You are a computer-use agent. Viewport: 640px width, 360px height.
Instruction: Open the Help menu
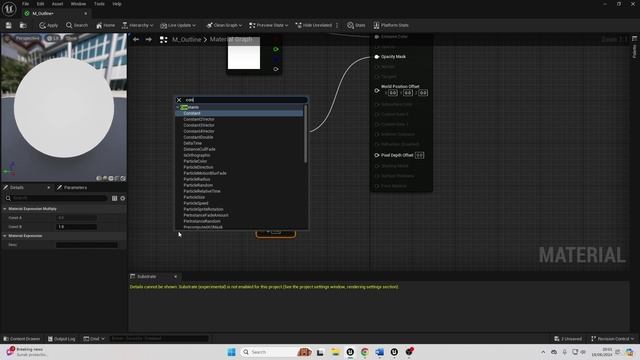tap(117, 4)
